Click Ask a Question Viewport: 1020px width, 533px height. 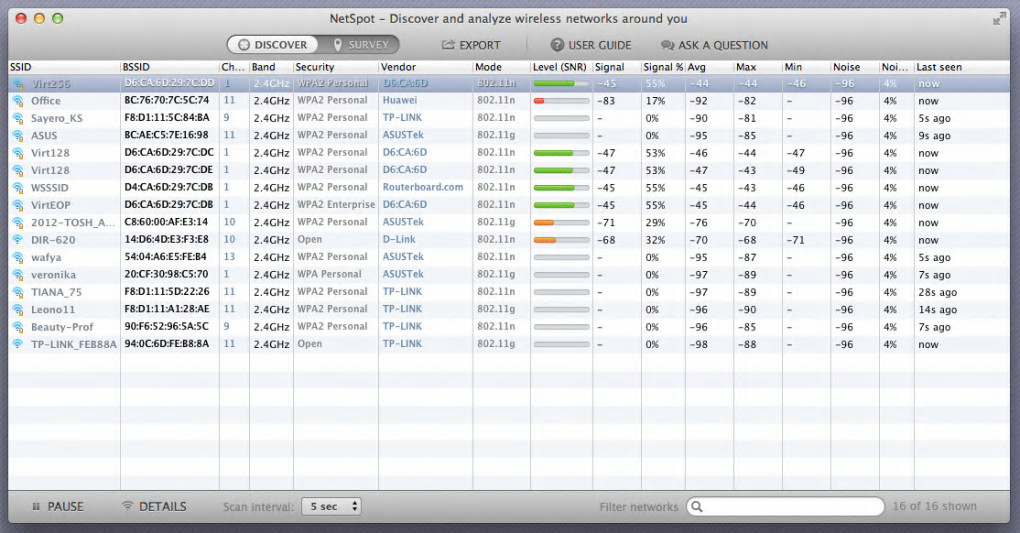pos(714,45)
